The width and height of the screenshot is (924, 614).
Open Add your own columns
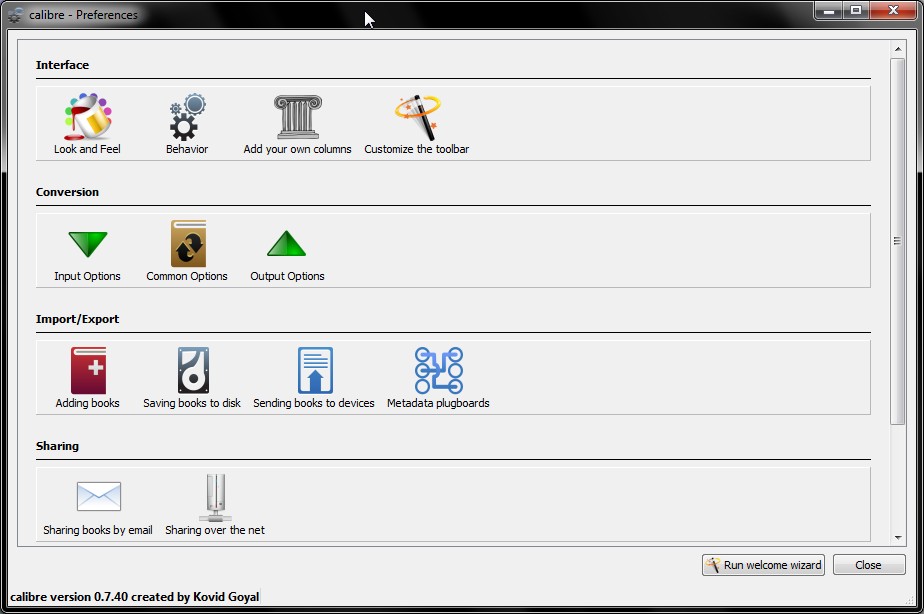click(x=297, y=124)
